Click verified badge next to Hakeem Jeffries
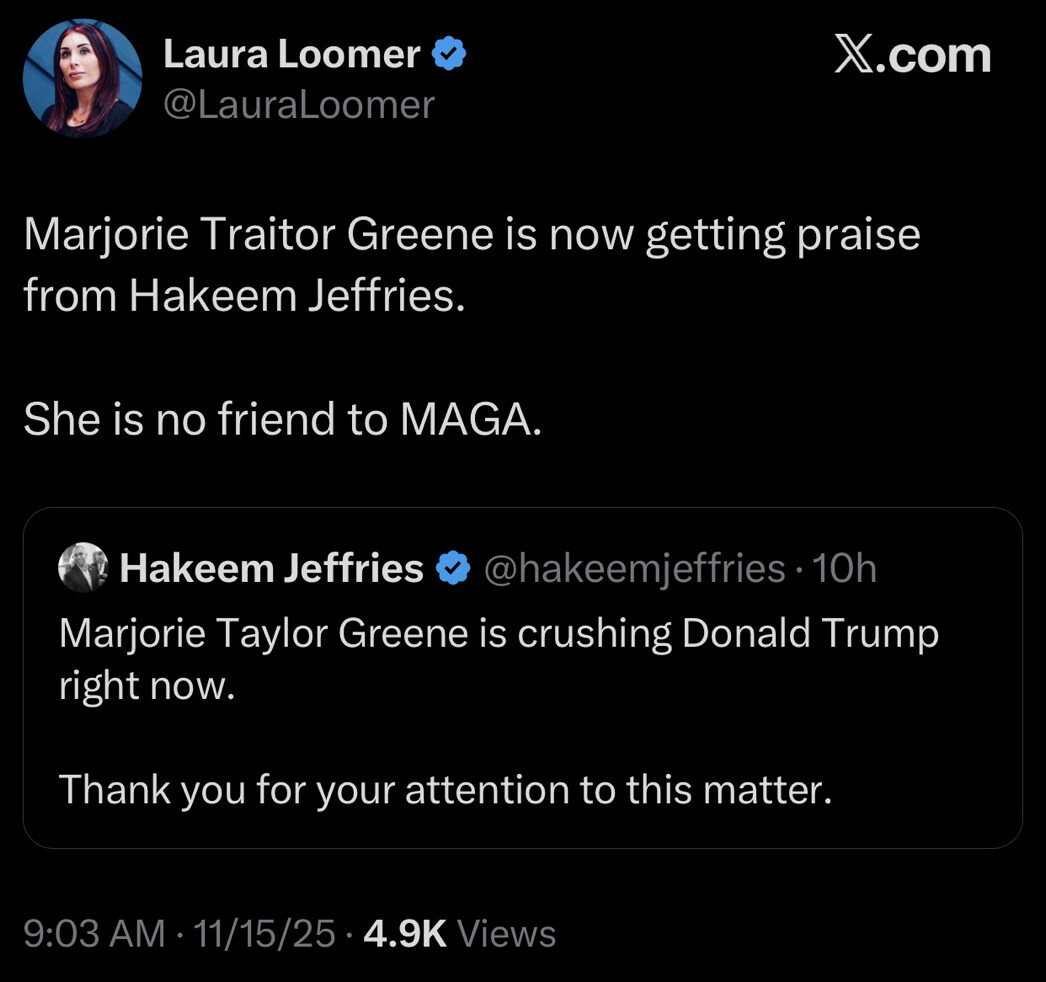This screenshot has width=1046, height=982. (x=455, y=569)
